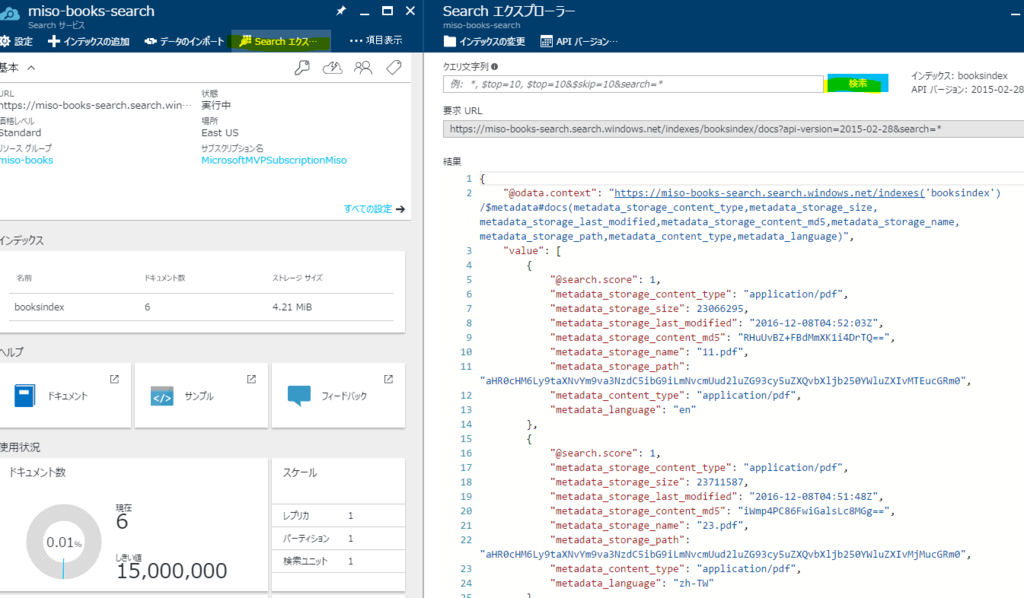Open the スケール scale tile
The height and width of the screenshot is (598, 1024).
338,525
